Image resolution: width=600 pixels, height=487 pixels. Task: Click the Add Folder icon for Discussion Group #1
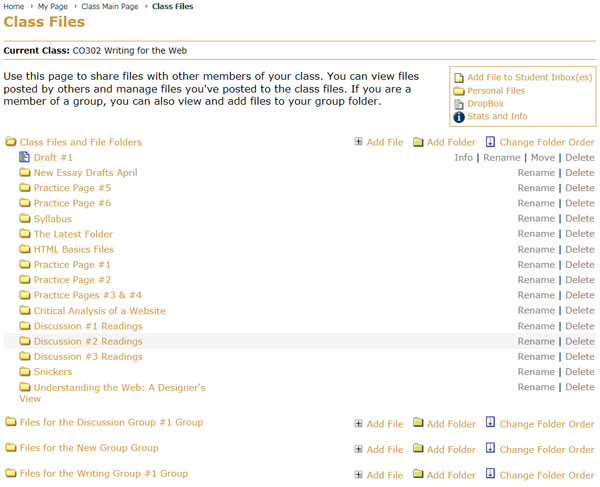[419, 423]
